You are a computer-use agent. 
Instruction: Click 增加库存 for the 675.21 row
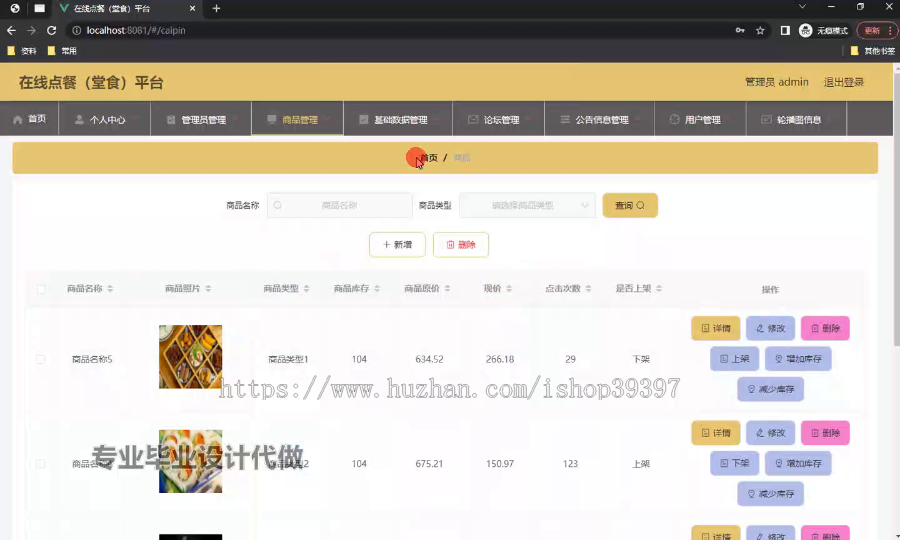click(798, 463)
